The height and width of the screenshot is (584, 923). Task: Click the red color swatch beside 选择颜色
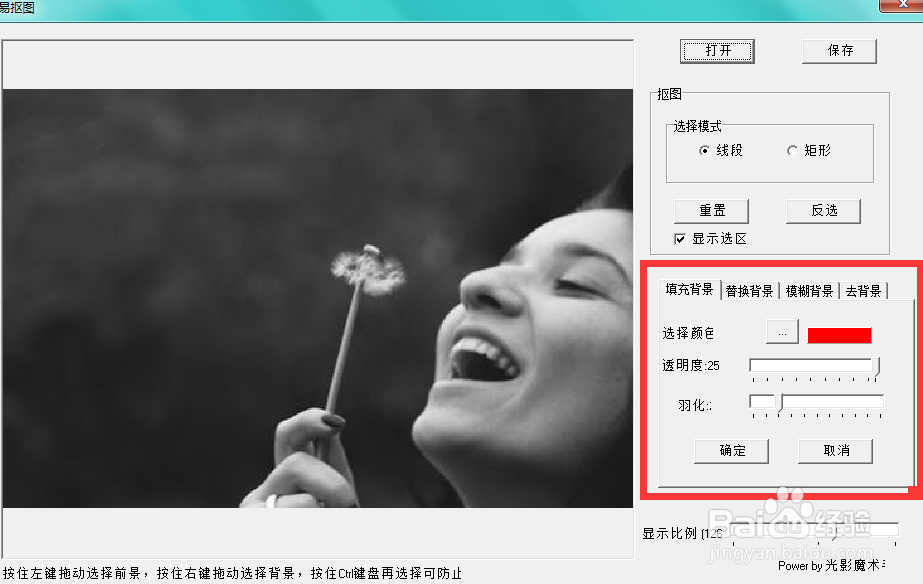click(x=839, y=334)
